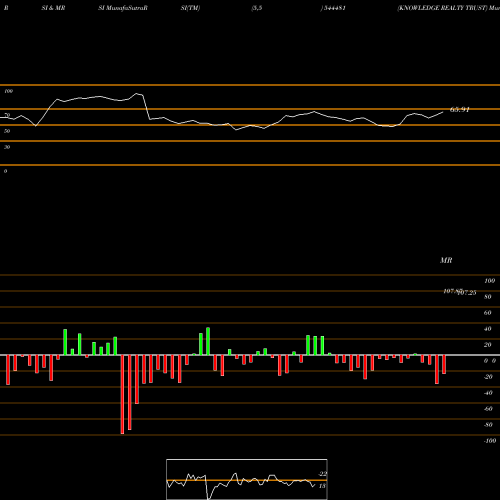Viewport: 500px width, 500px height.
Task: Click the RSI axis label 100
Action: [x=9, y=91]
